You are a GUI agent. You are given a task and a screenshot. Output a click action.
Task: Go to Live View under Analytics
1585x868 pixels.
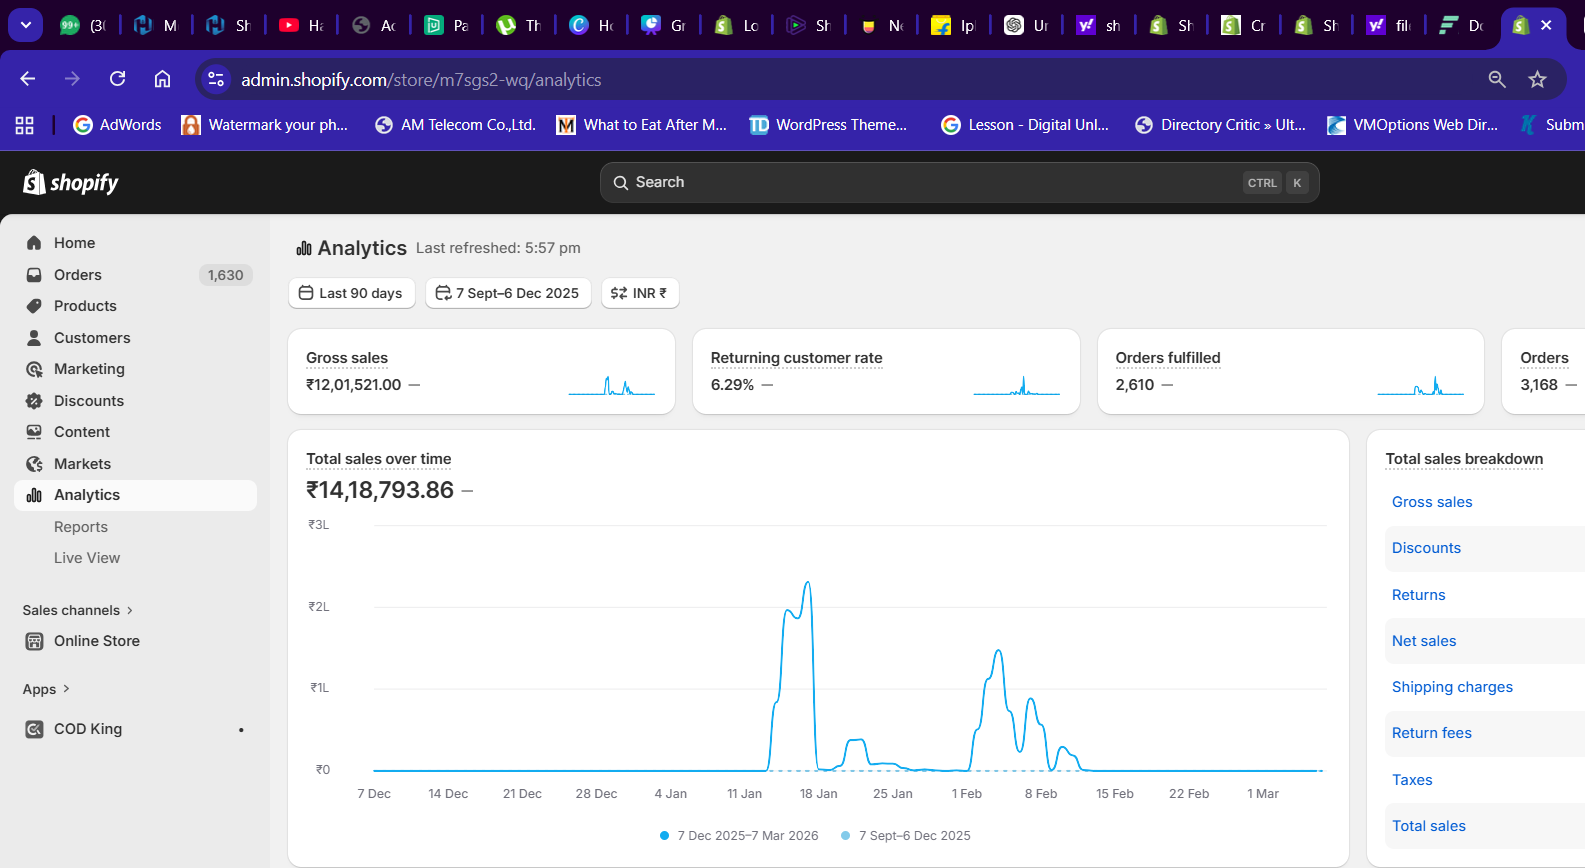click(x=87, y=558)
